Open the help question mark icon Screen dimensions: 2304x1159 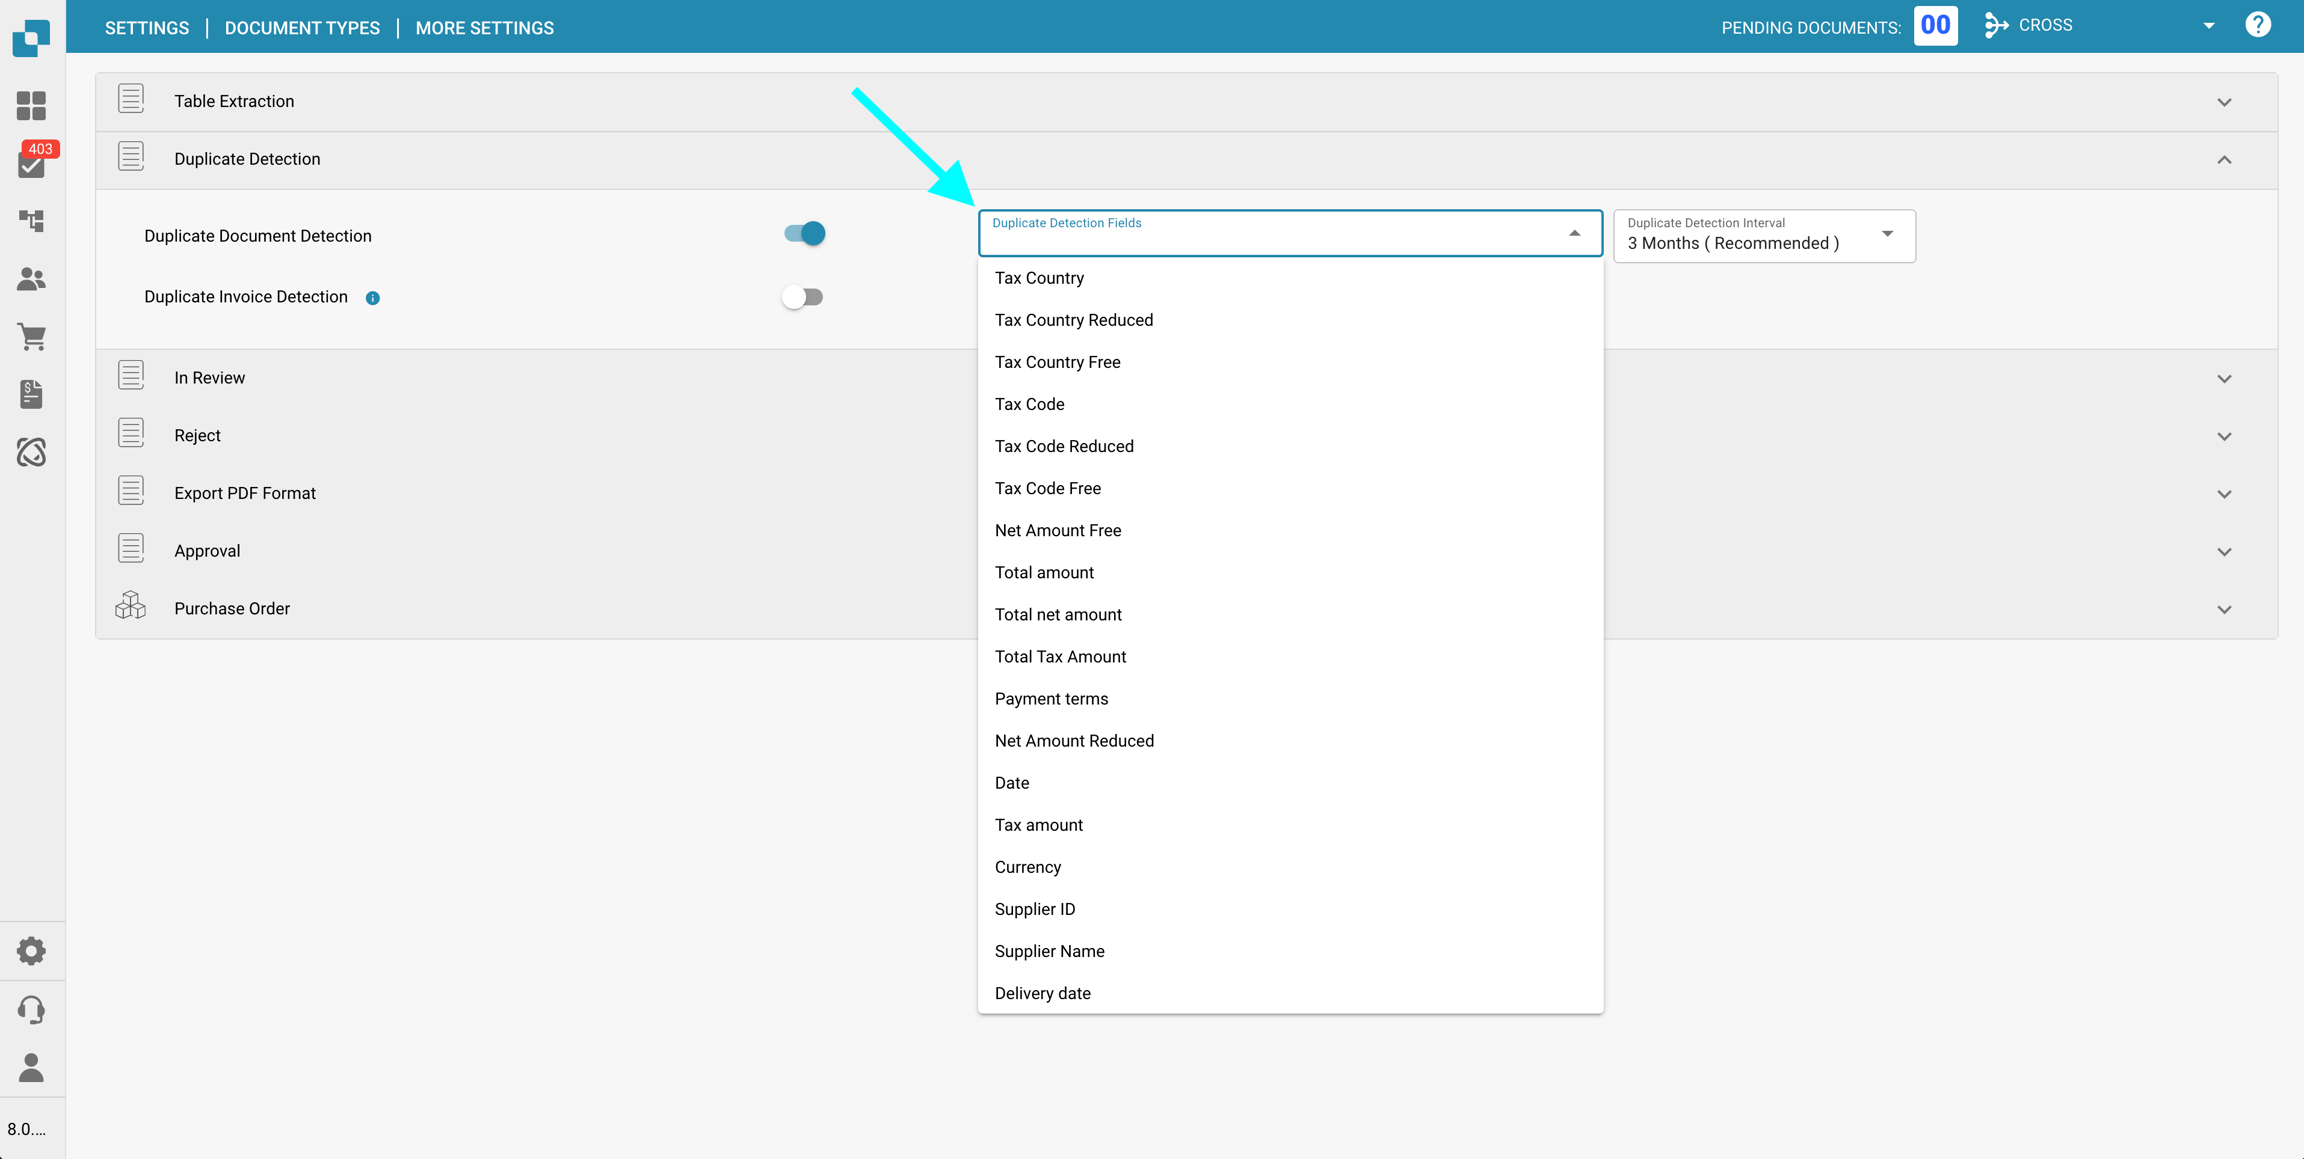coord(2257,25)
